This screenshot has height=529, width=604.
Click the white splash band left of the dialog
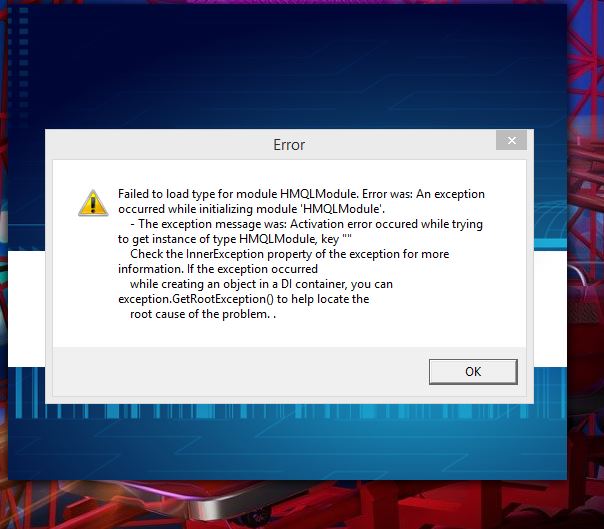click(x=26, y=308)
